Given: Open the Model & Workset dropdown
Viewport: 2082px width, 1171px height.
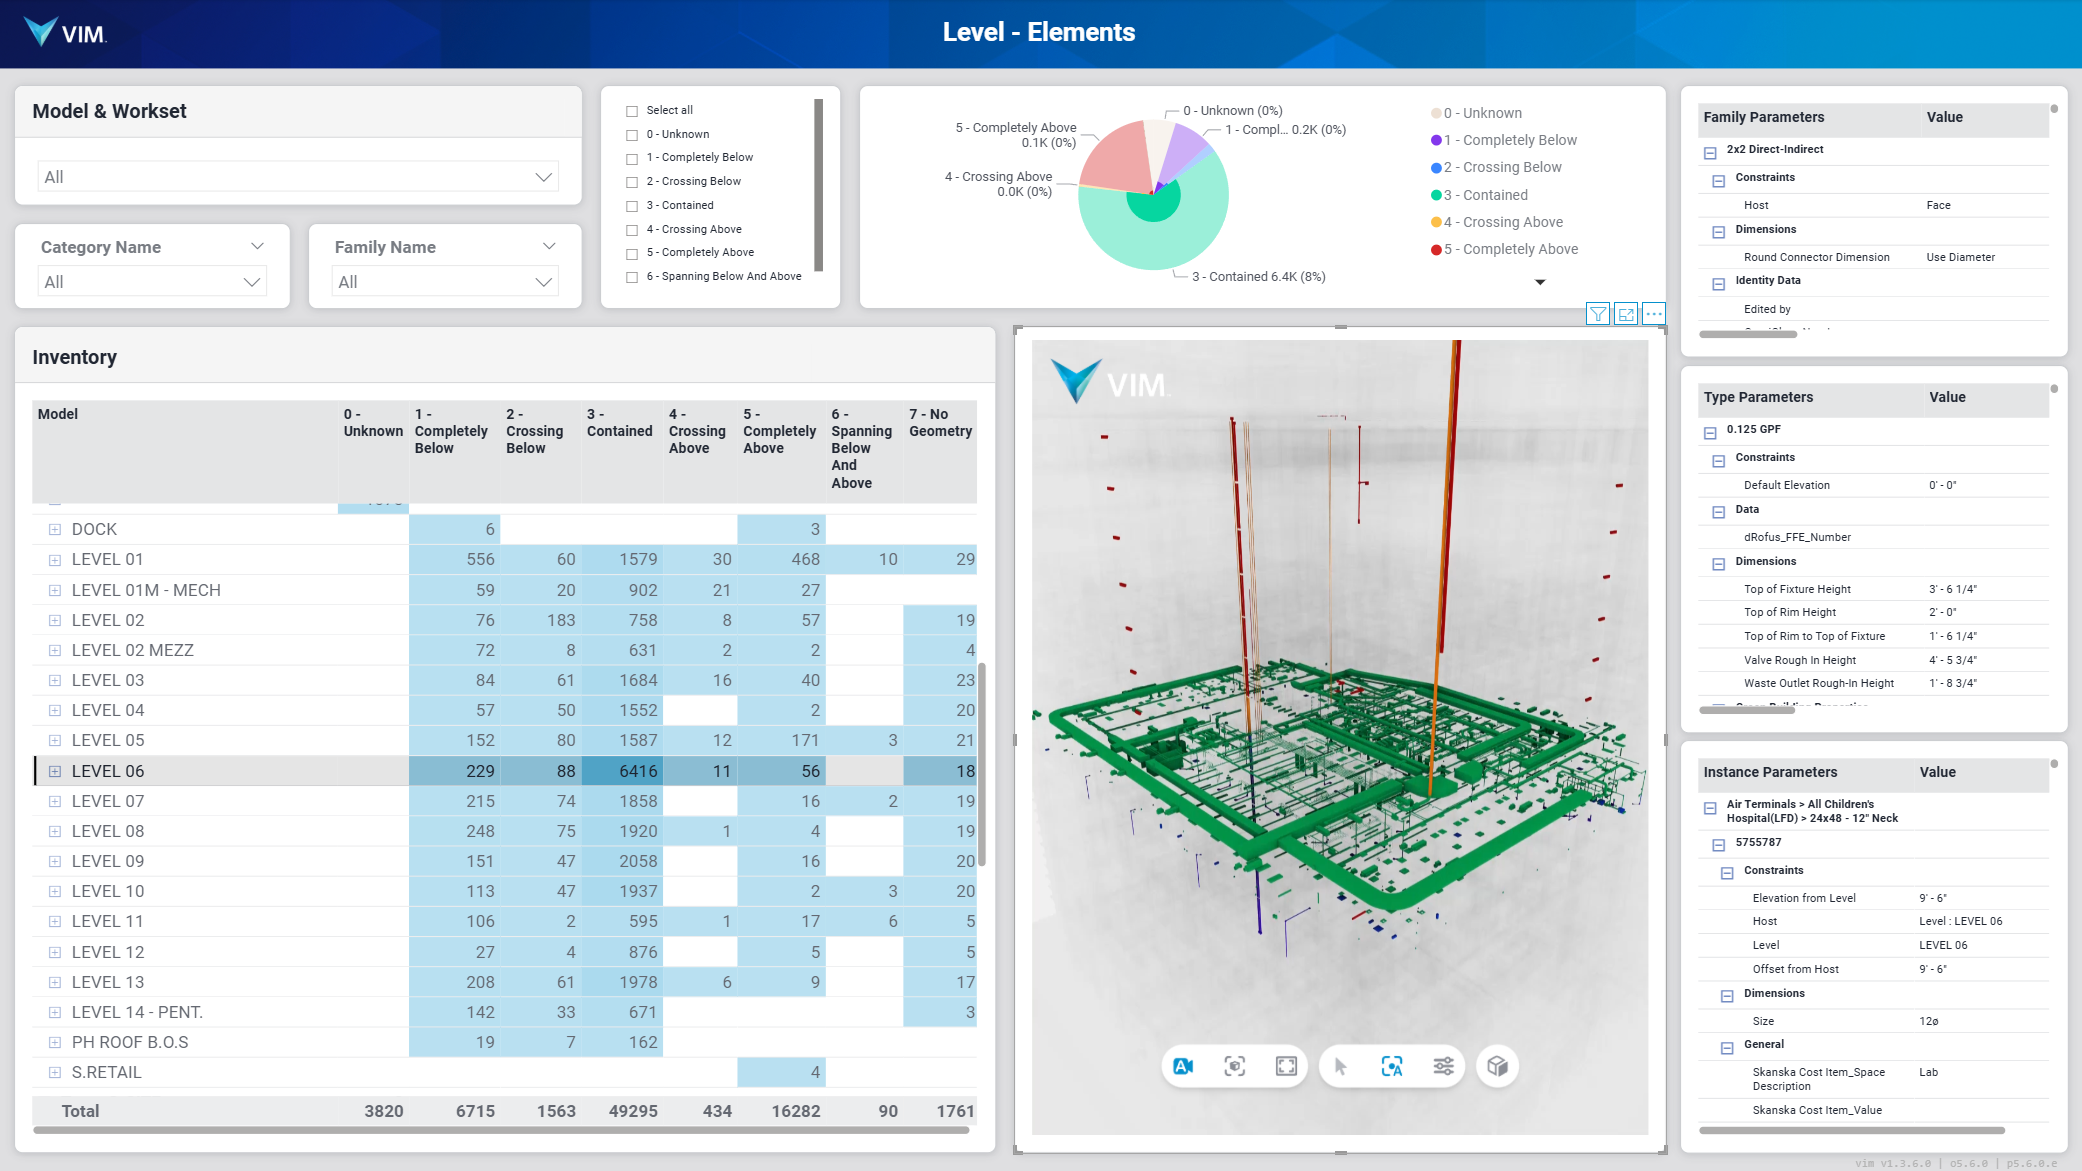Looking at the screenshot, I should [x=298, y=177].
